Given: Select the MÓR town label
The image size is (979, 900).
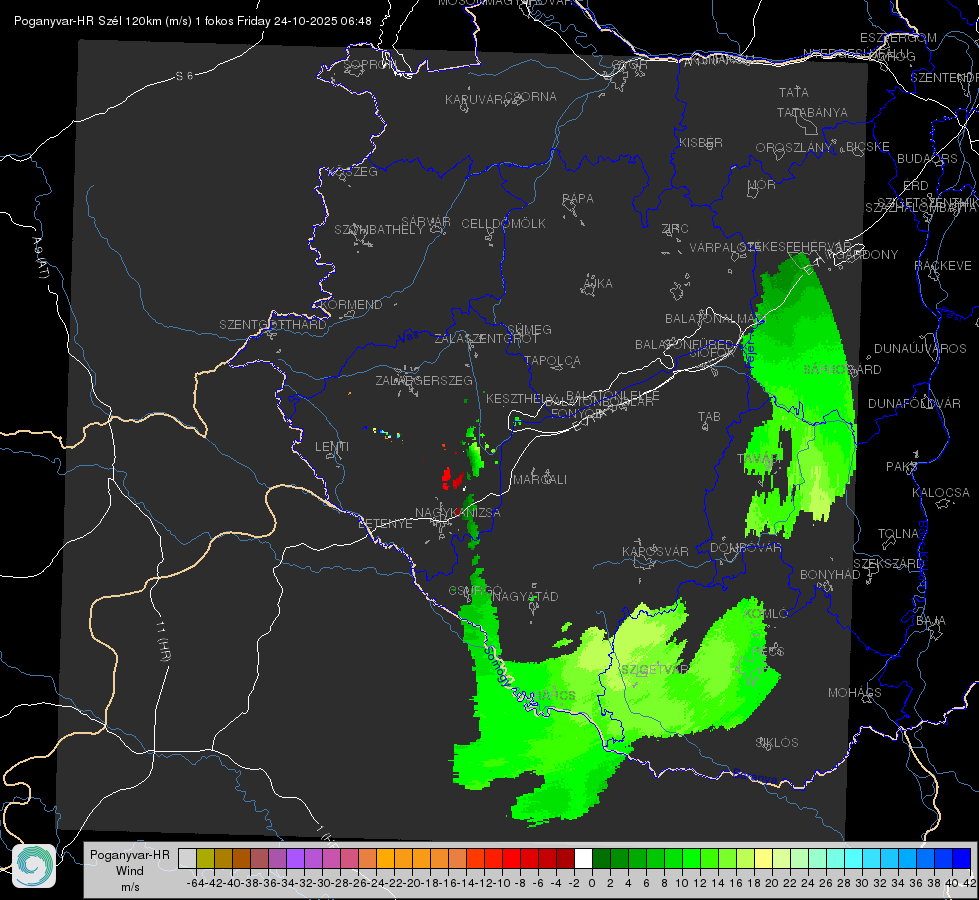Looking at the screenshot, I should pyautogui.click(x=762, y=184).
